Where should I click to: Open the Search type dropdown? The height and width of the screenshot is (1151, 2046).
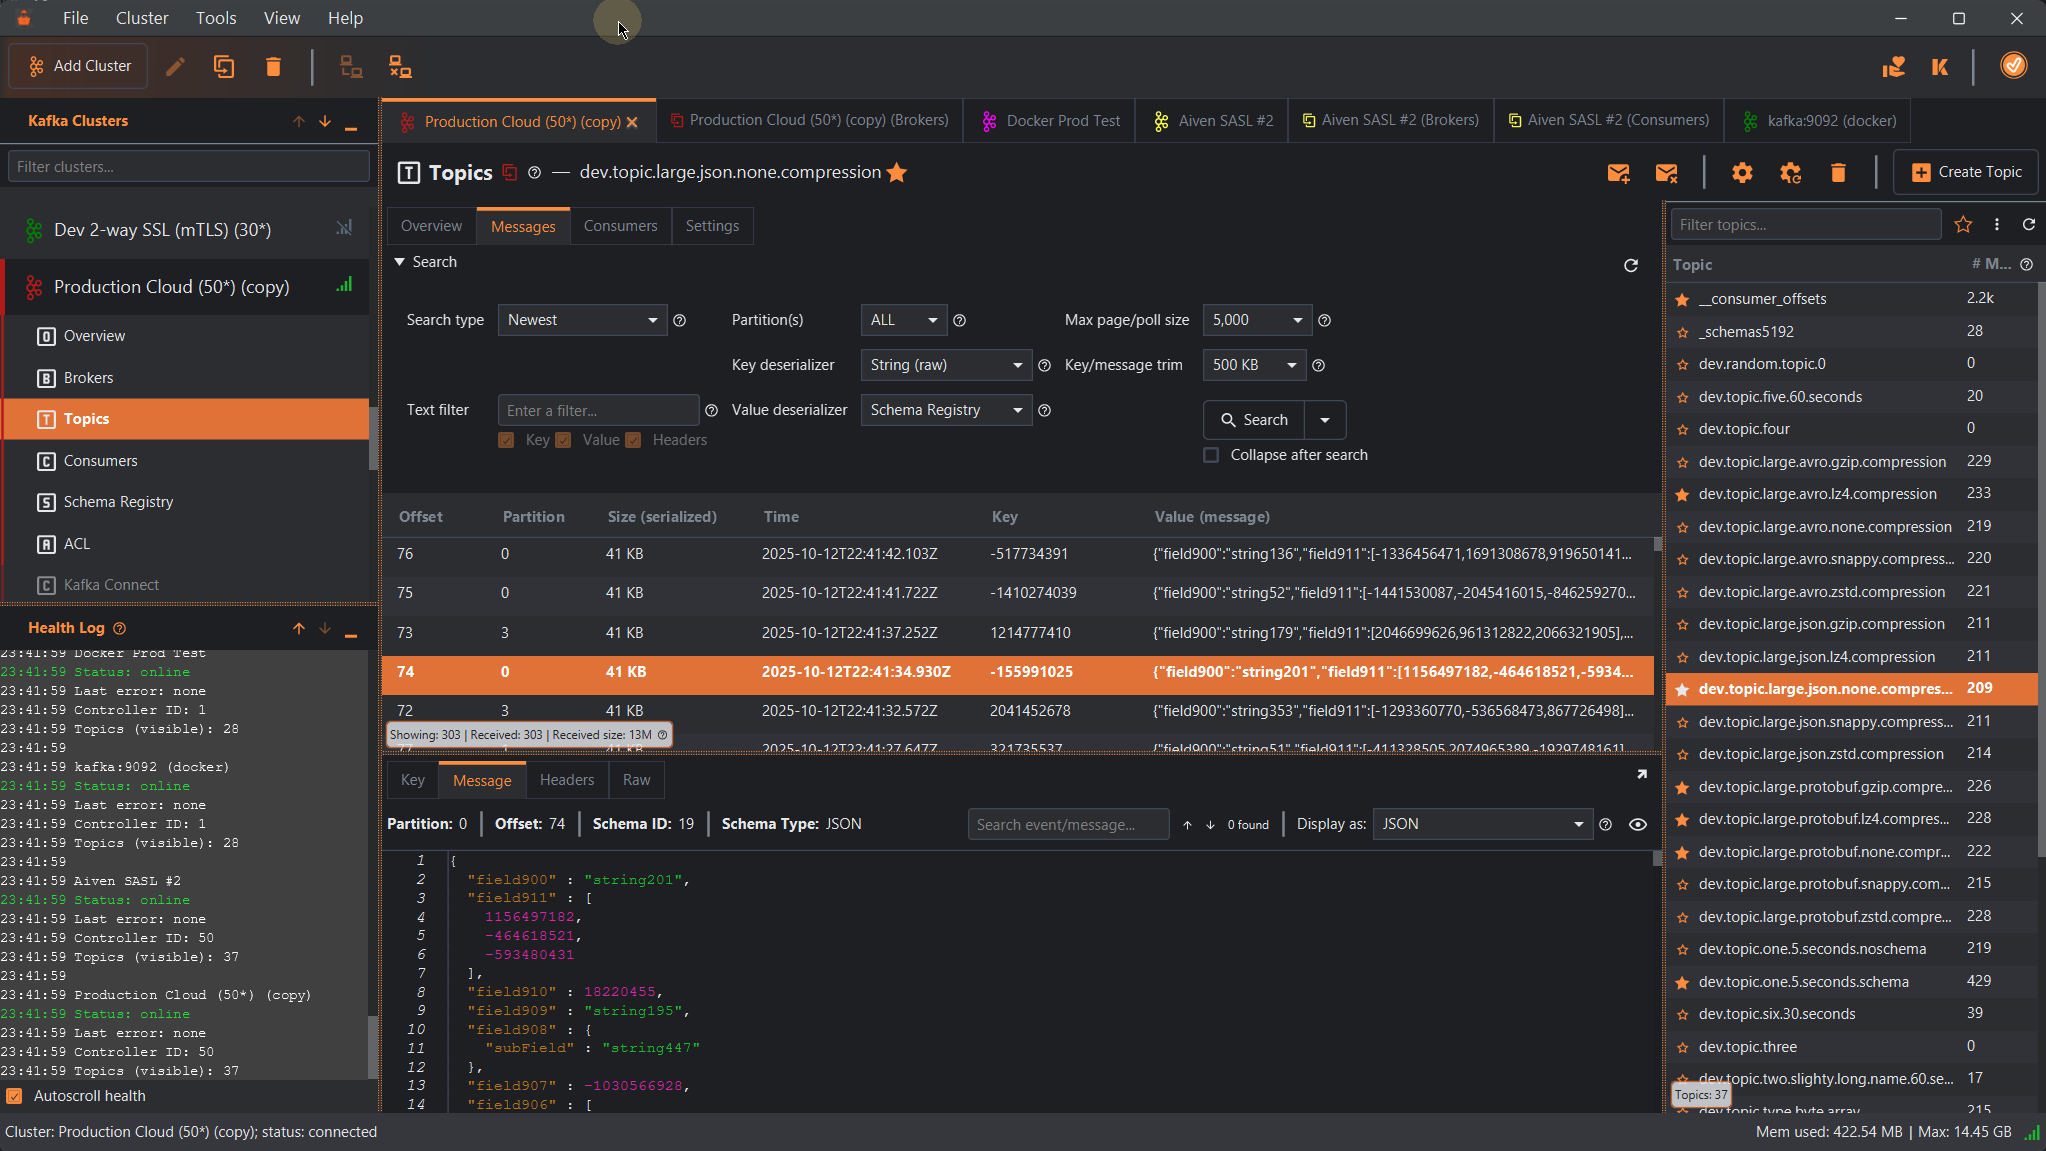click(582, 320)
